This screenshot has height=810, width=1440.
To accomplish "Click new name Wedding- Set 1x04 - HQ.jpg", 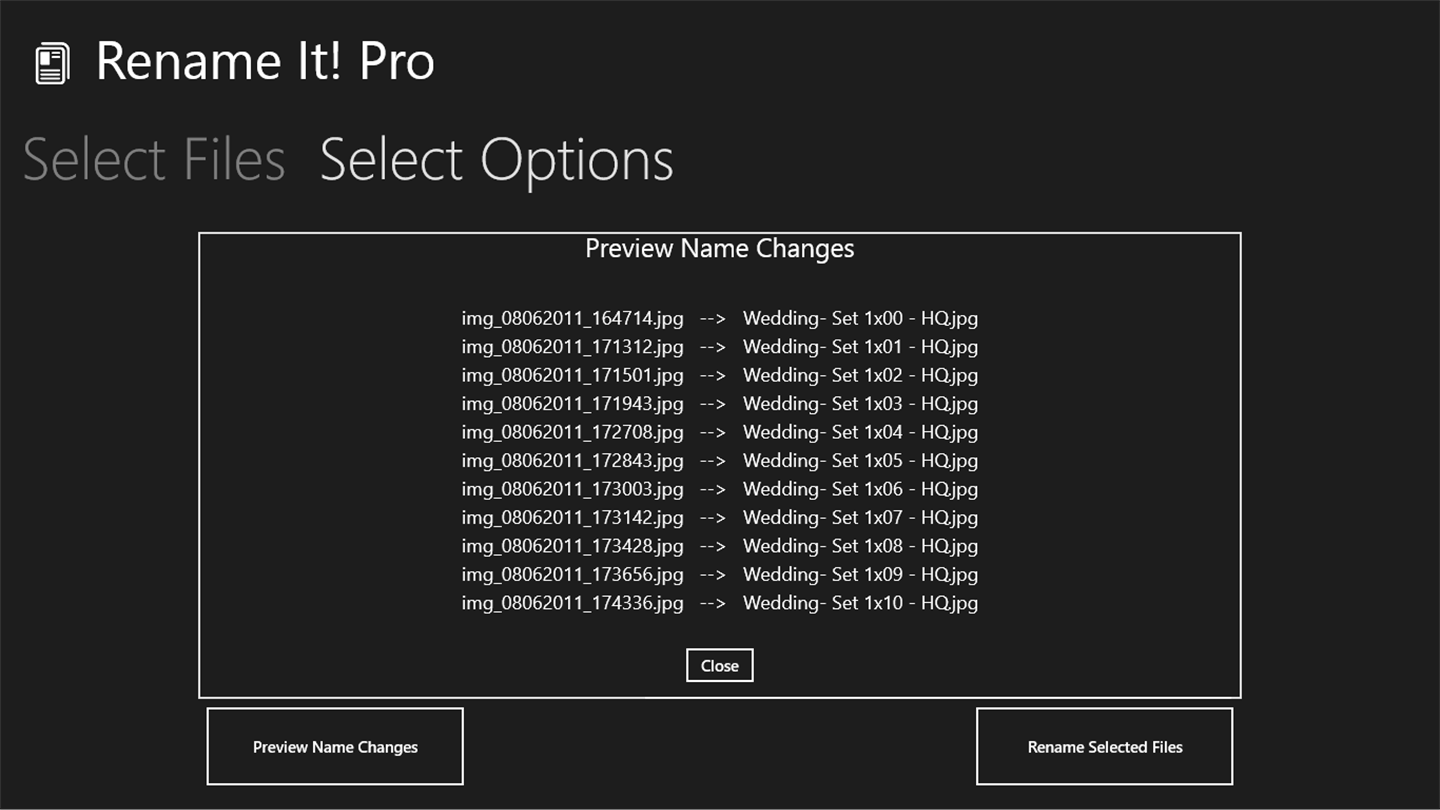I will (860, 432).
